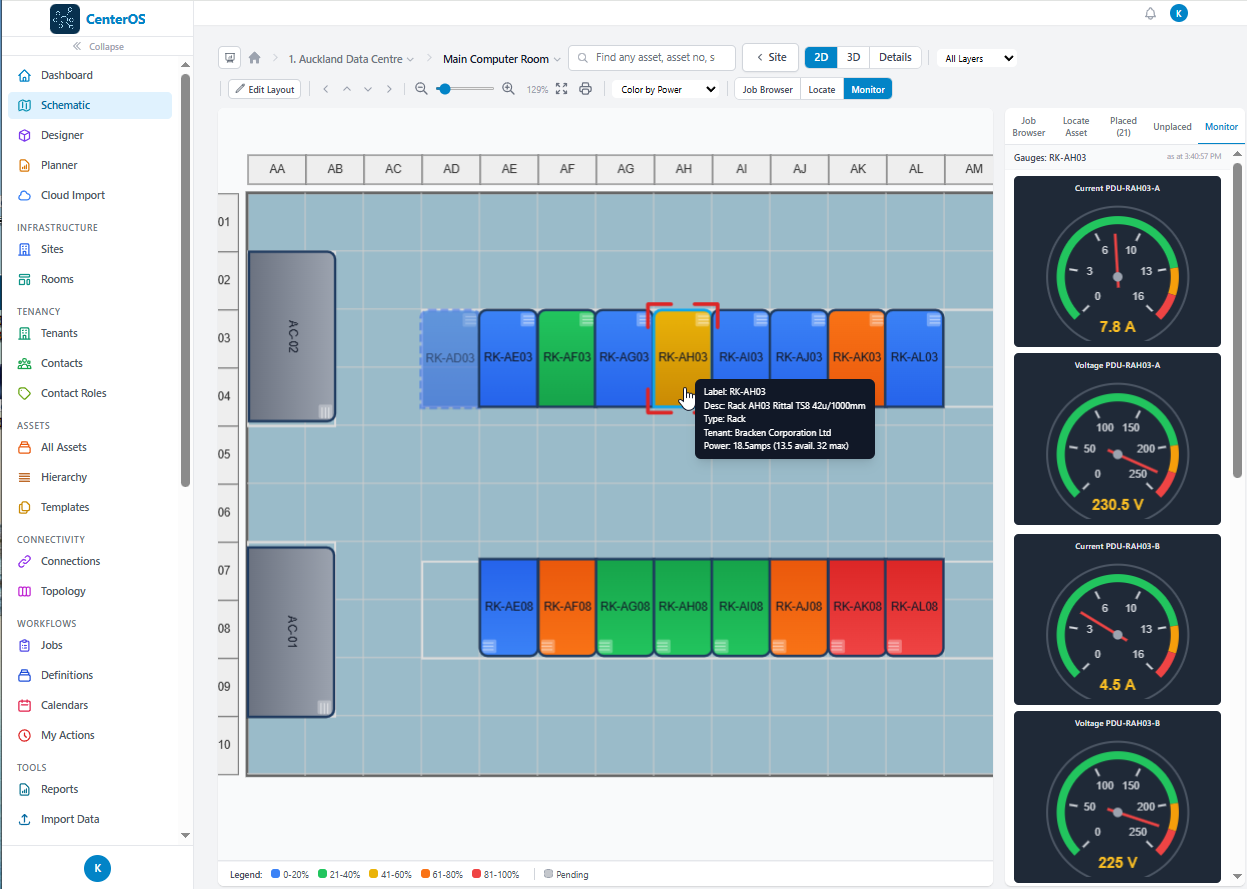This screenshot has height=889, width=1247.
Task: Pan layout up with arrow
Action: click(347, 89)
